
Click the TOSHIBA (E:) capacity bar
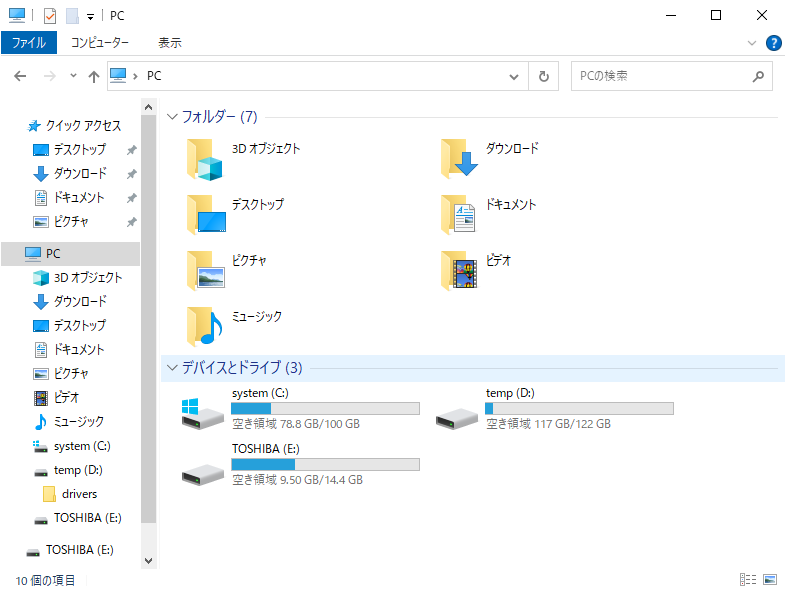click(325, 465)
